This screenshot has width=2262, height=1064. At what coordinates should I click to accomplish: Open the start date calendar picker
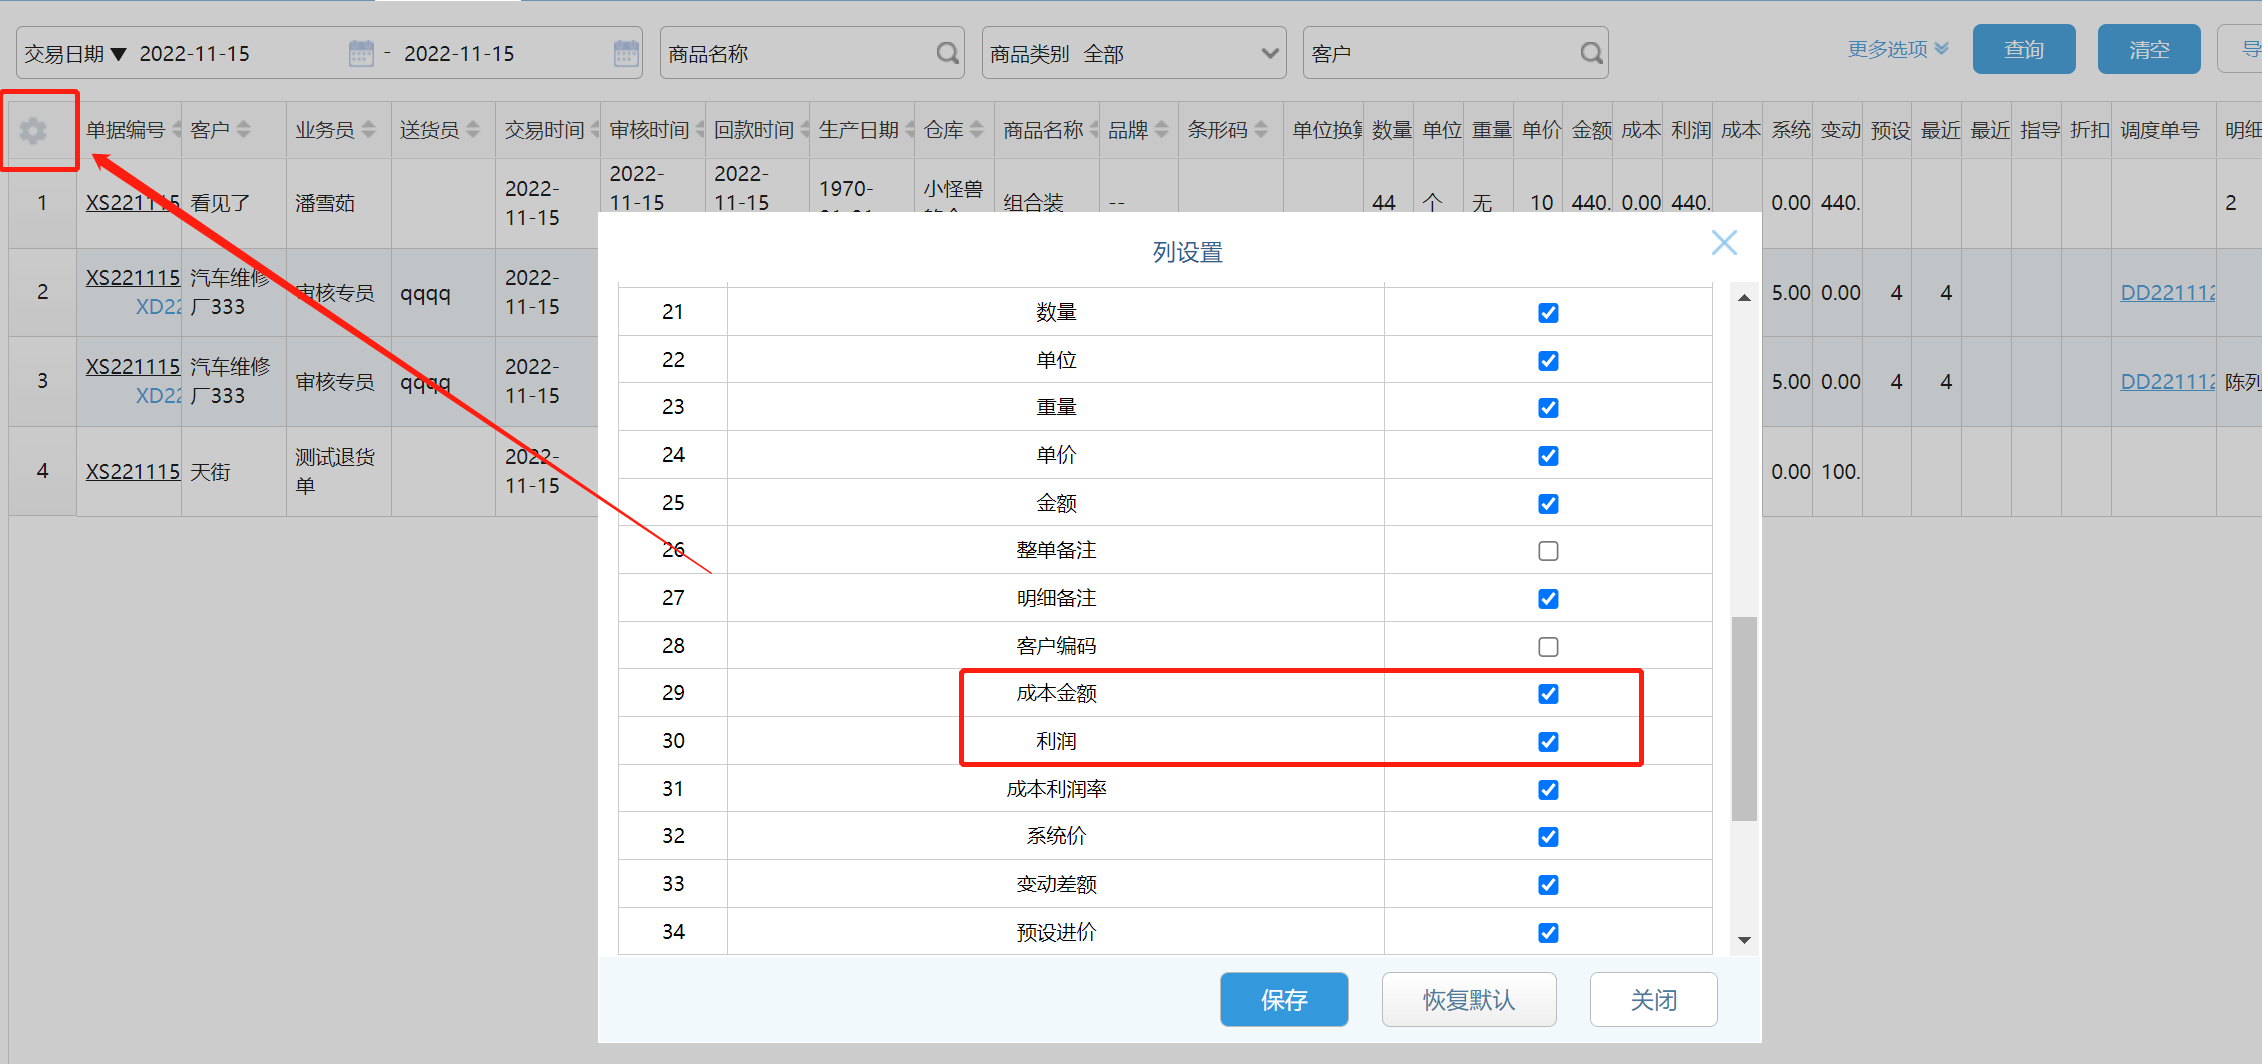click(x=361, y=53)
